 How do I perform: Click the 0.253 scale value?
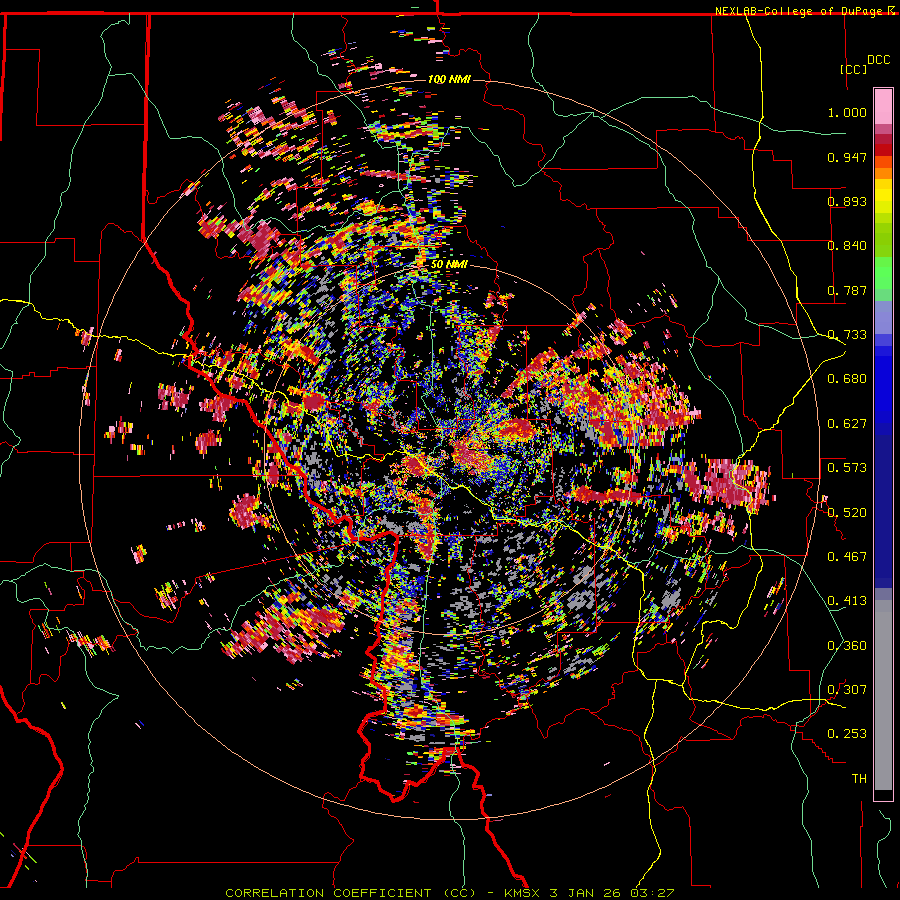pos(847,734)
